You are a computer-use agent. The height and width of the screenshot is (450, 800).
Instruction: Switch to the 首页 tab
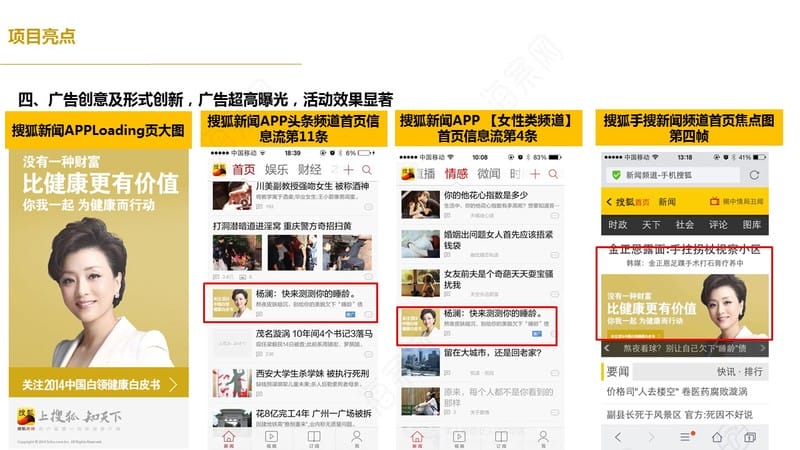[244, 169]
